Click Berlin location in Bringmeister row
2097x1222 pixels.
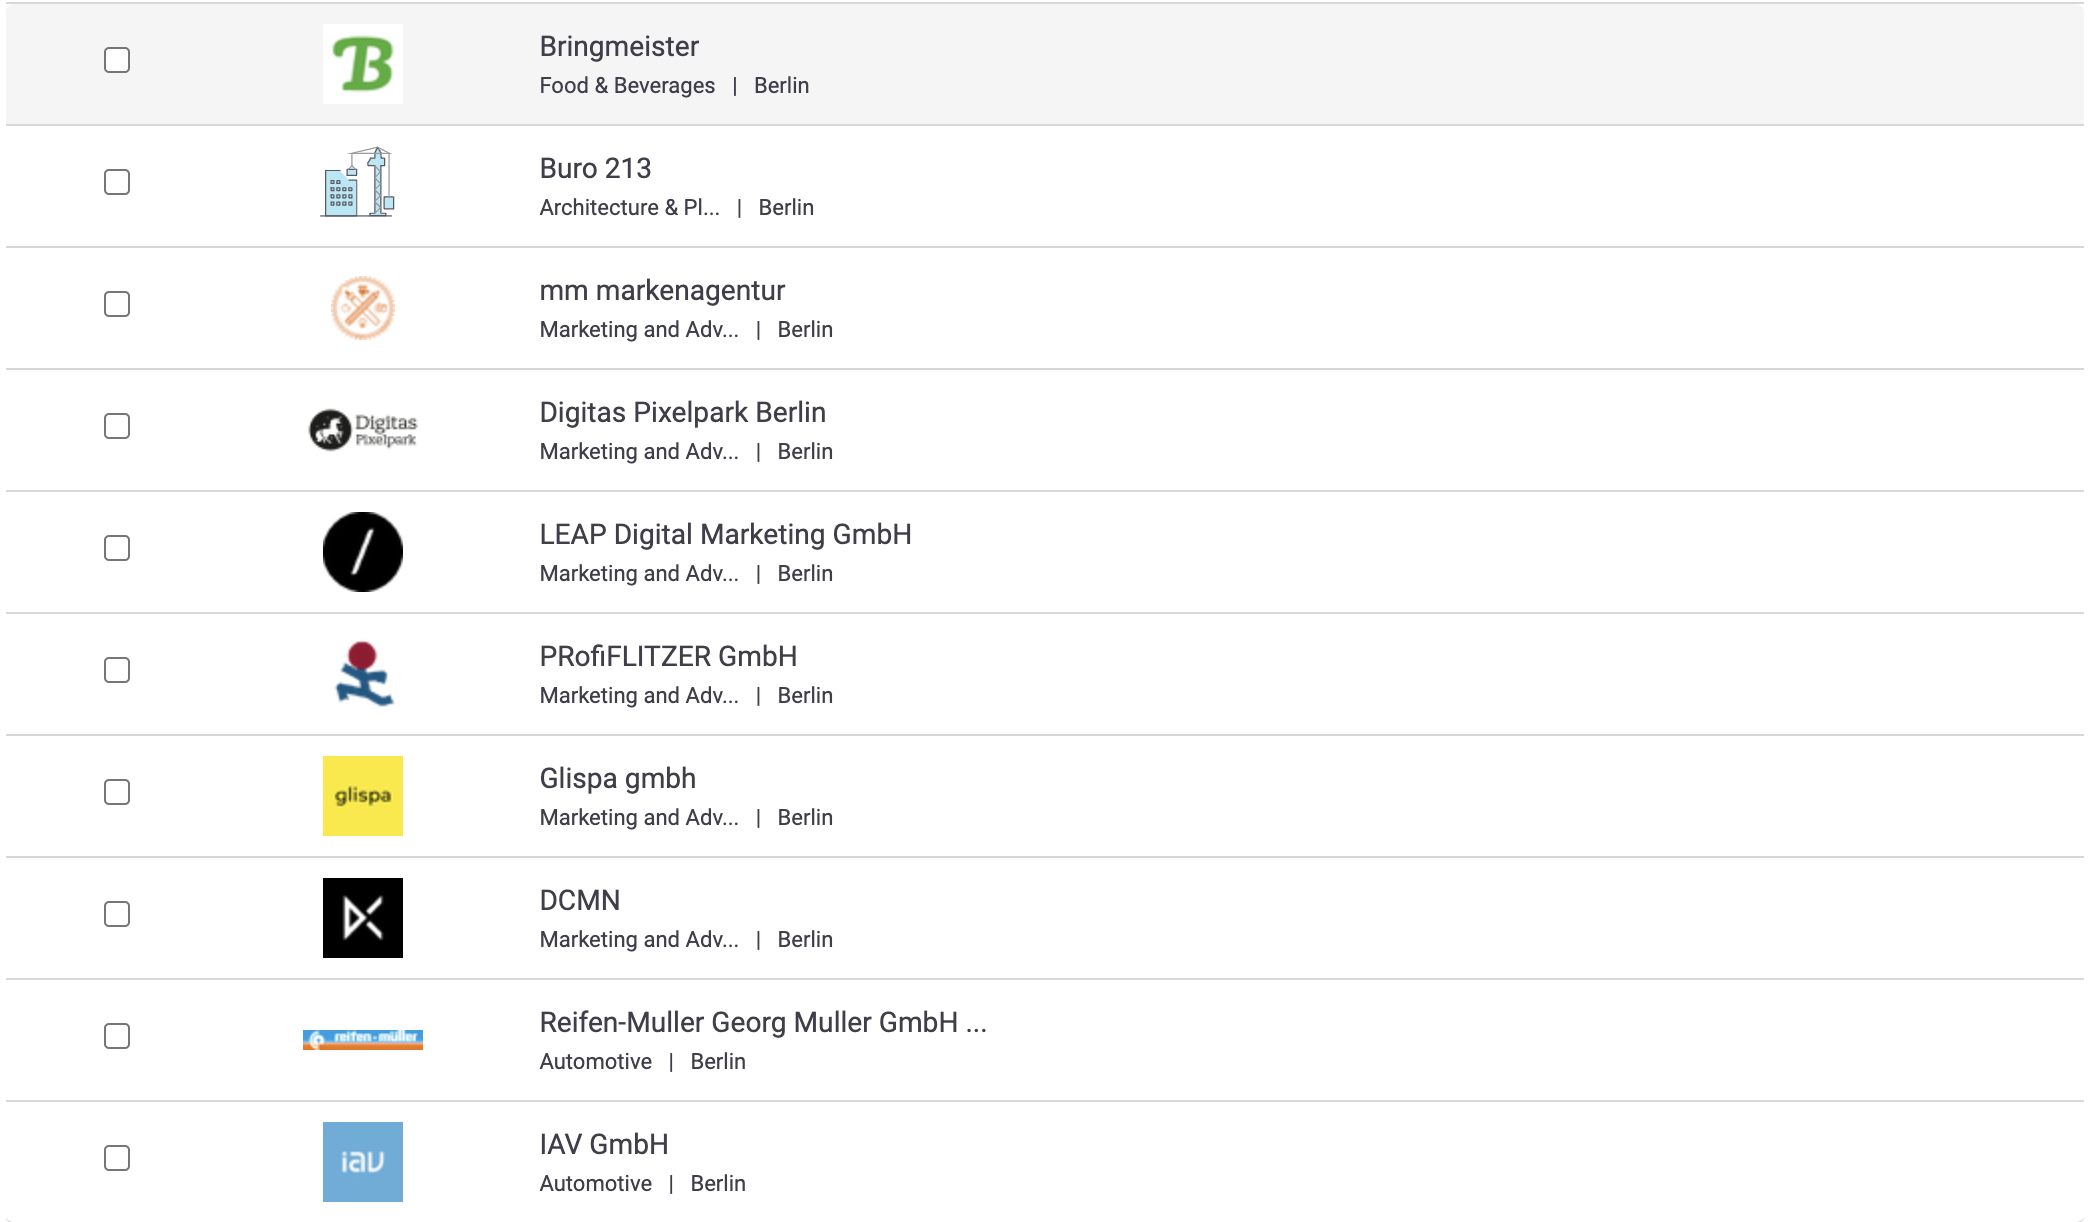coord(781,86)
